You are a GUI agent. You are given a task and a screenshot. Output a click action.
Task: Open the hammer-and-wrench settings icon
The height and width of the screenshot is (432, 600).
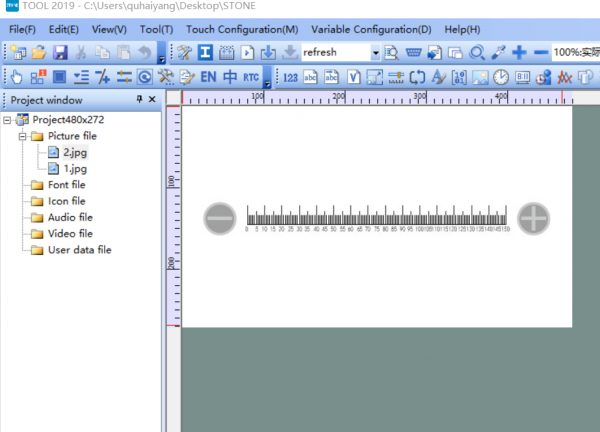(184, 52)
